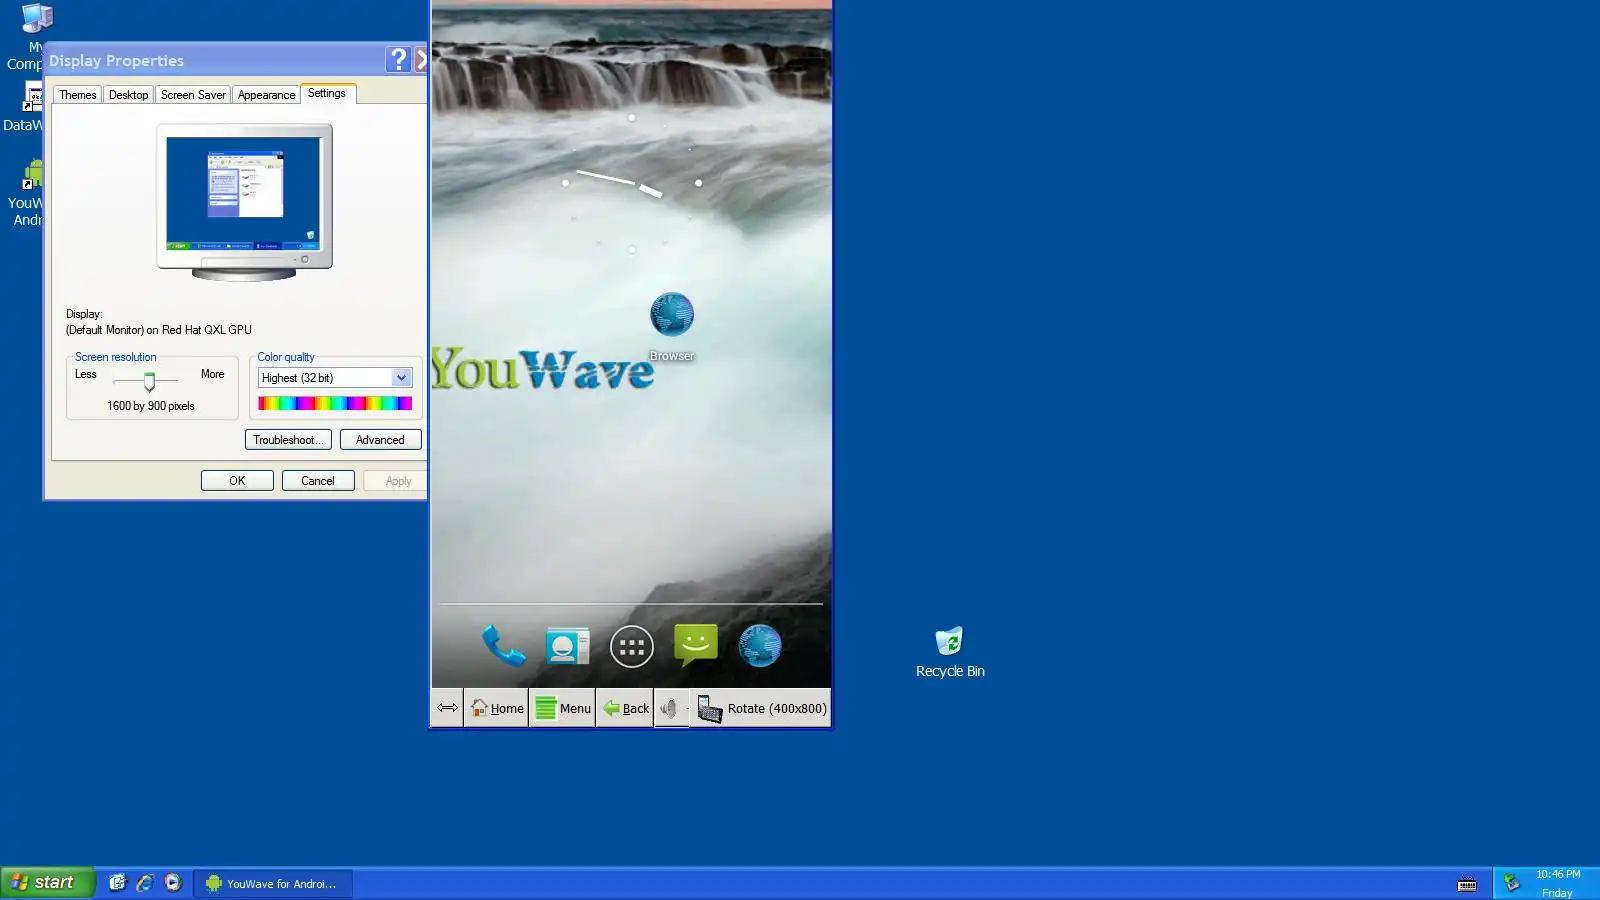
Task: Switch to the Themes tab
Action: point(78,95)
